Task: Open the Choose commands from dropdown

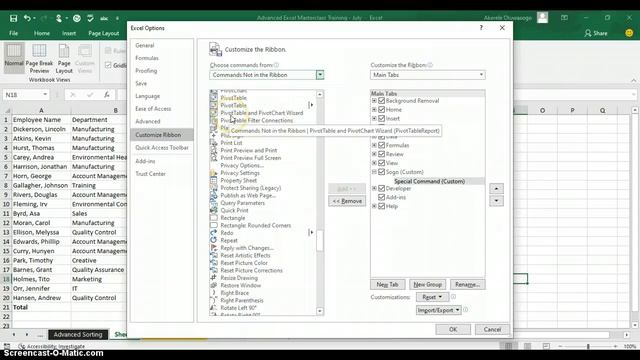Action: click(x=320, y=75)
